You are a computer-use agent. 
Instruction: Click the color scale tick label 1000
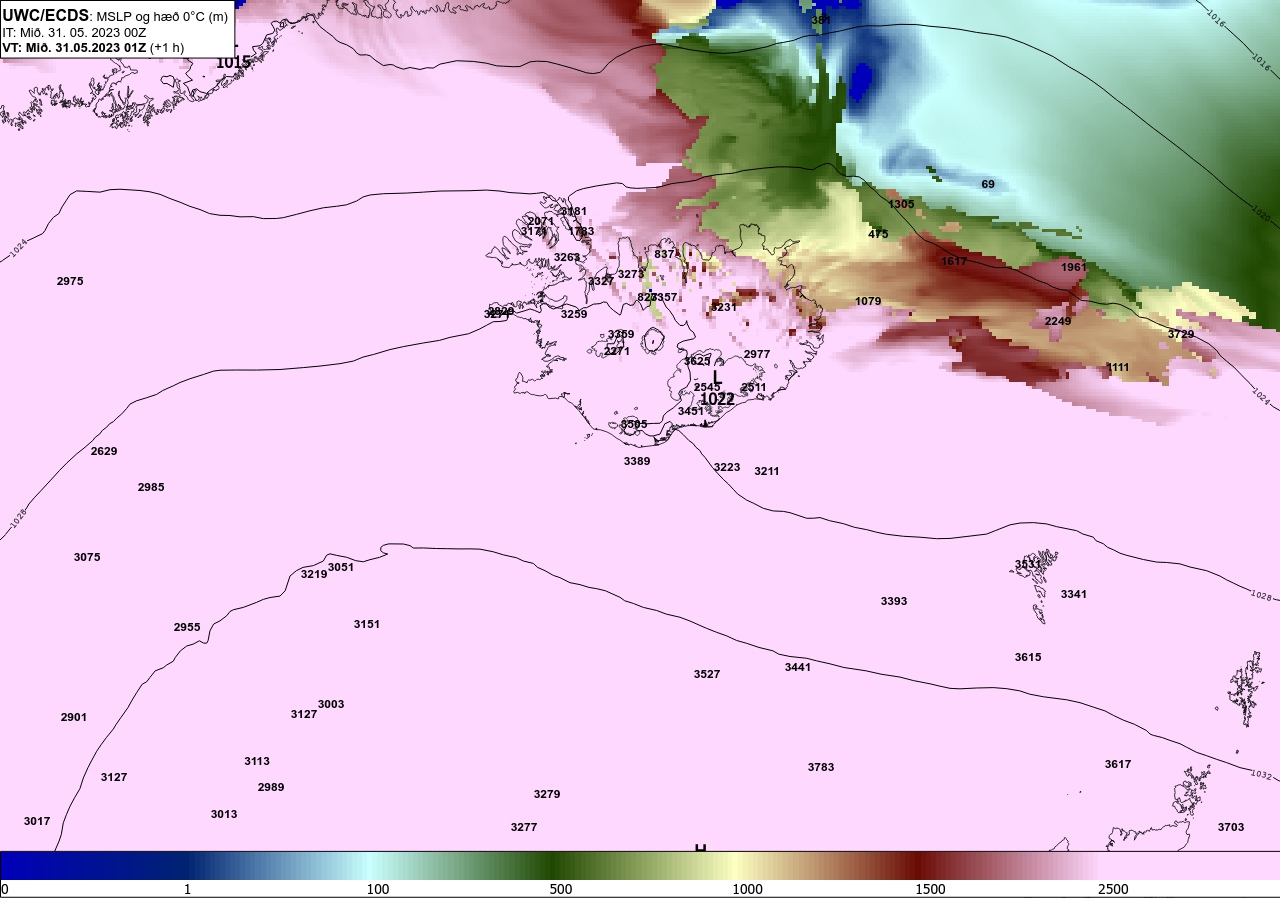click(748, 889)
